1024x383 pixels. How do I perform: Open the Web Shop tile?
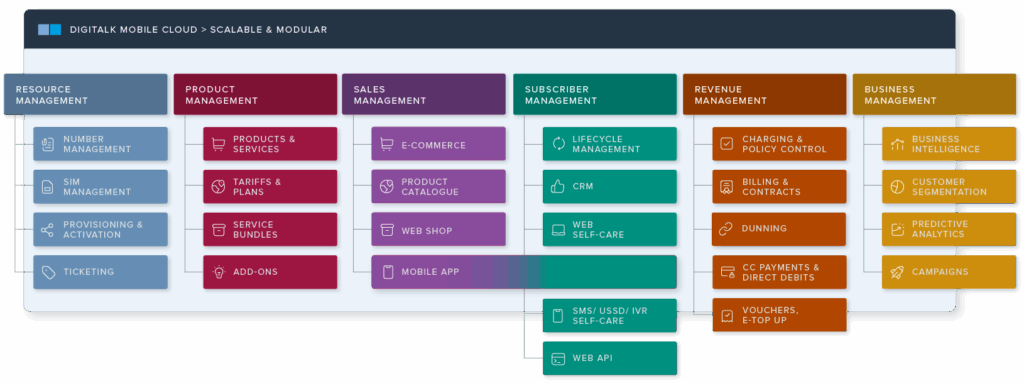tap(438, 229)
